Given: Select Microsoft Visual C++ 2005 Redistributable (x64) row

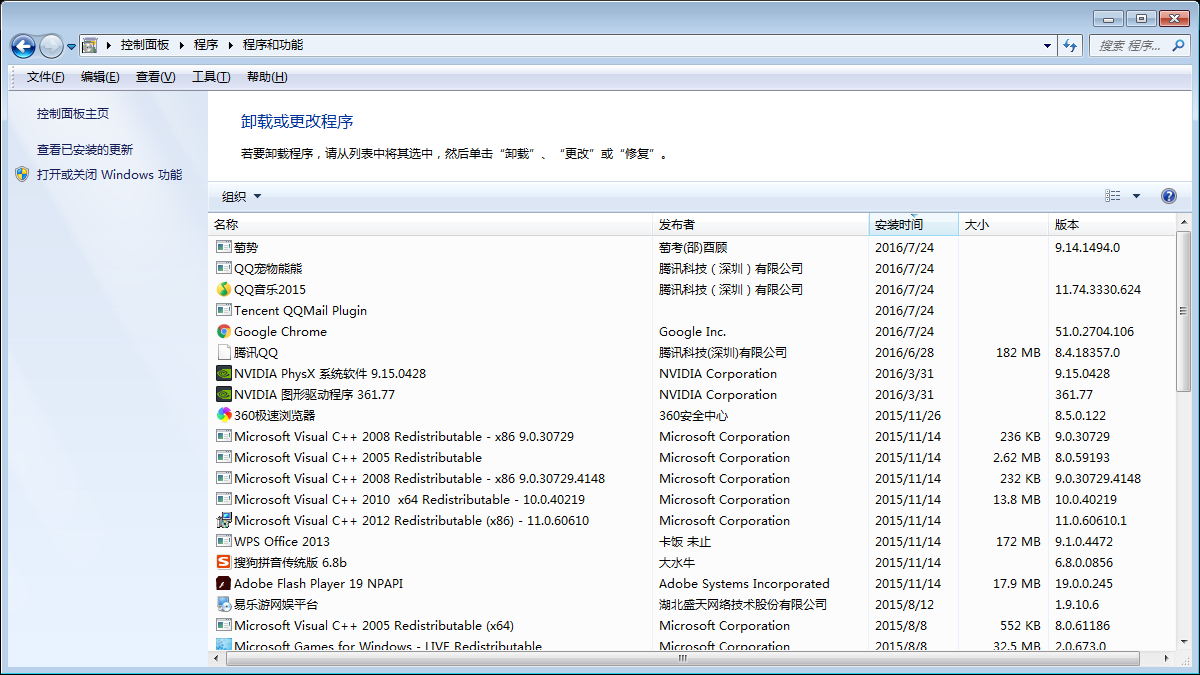Looking at the screenshot, I should click(x=692, y=626).
